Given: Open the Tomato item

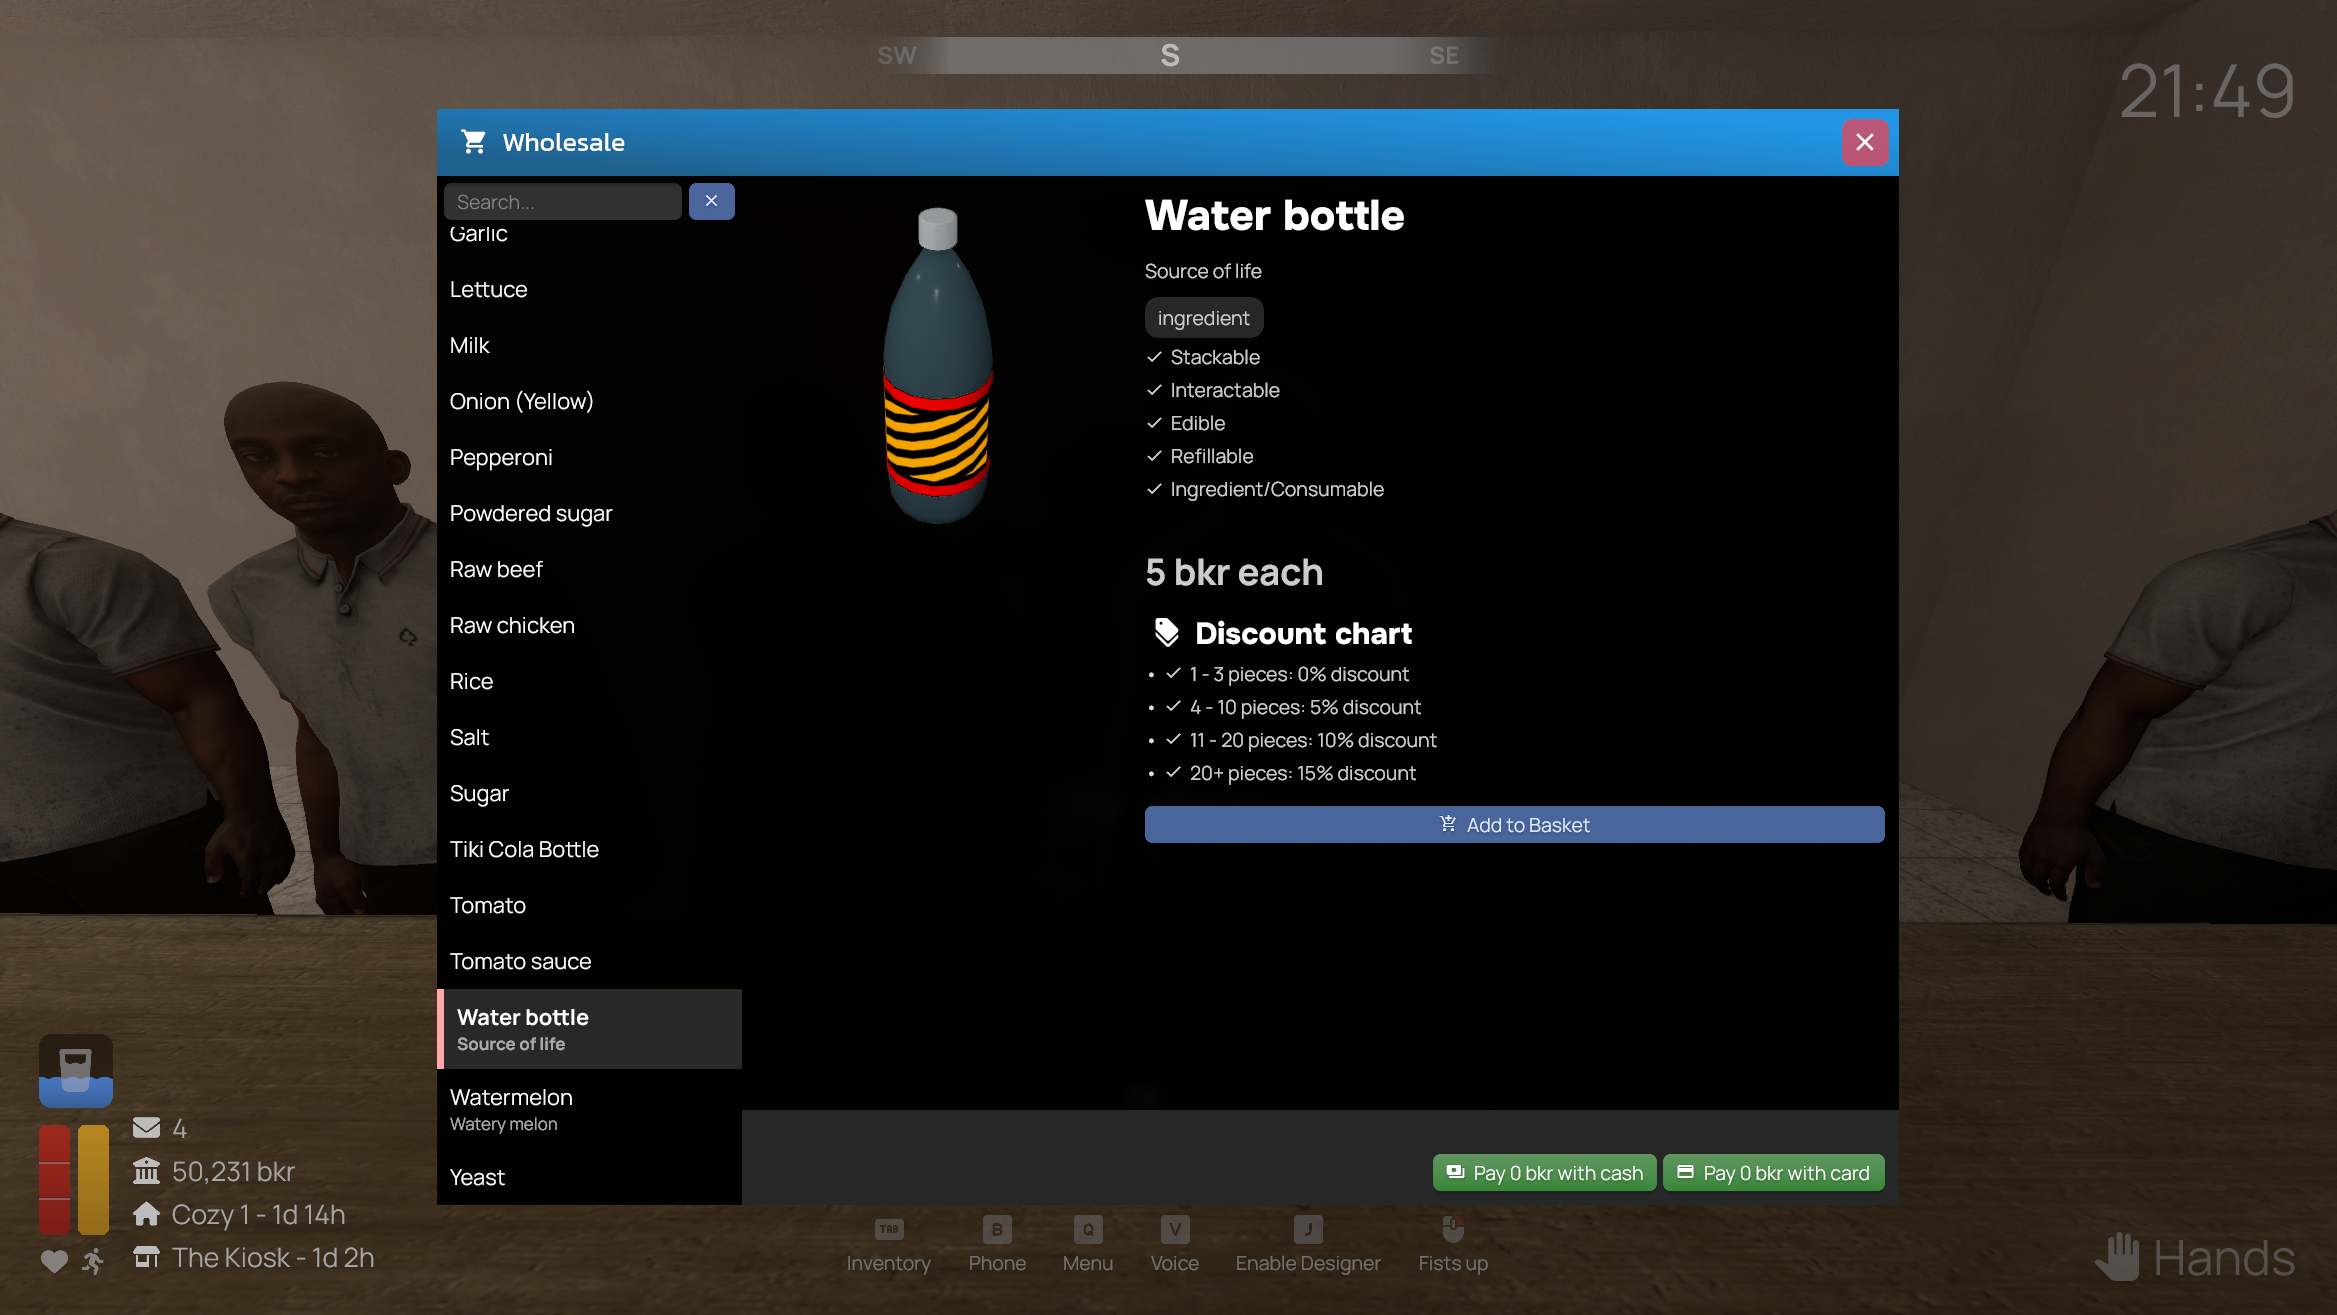Looking at the screenshot, I should [589, 905].
